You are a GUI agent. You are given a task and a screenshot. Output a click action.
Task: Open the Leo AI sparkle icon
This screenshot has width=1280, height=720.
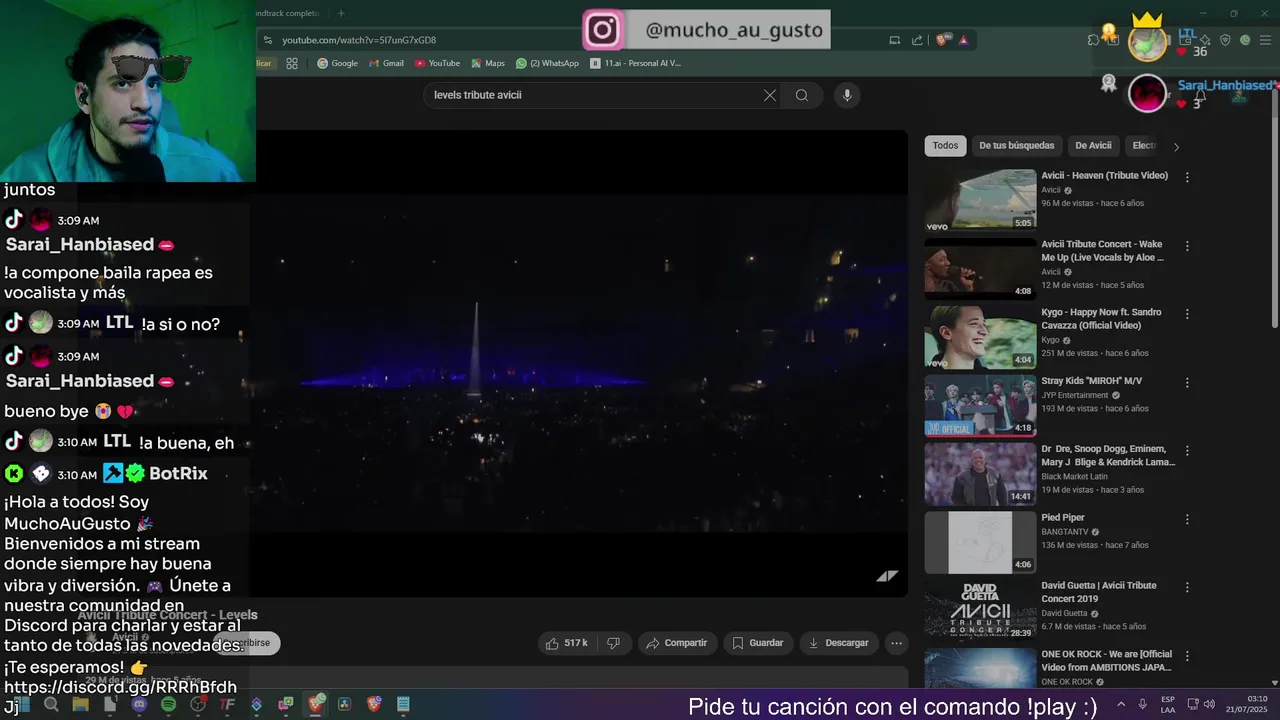[x=1205, y=40]
